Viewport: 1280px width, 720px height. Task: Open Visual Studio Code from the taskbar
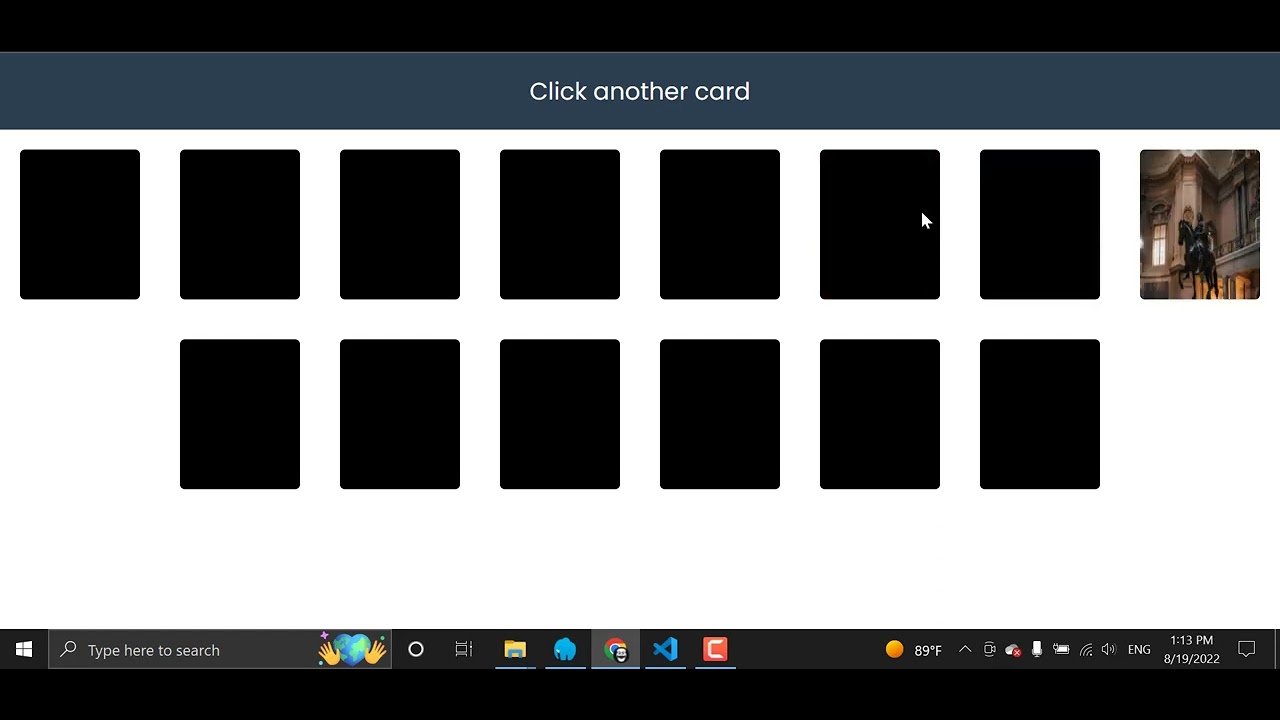coord(665,650)
